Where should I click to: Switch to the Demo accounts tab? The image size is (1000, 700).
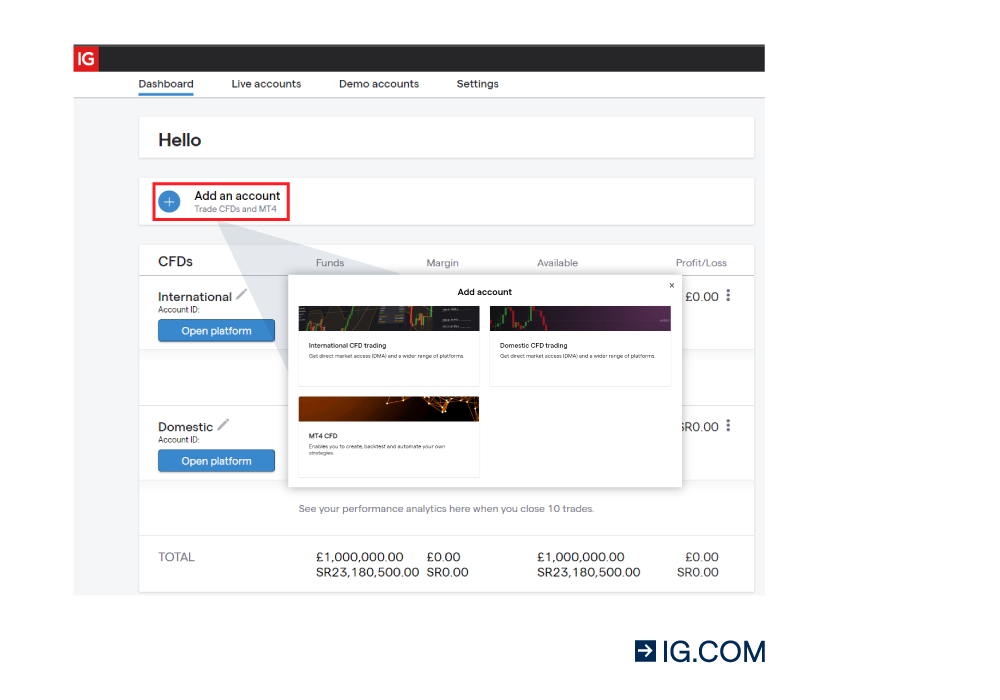[379, 84]
